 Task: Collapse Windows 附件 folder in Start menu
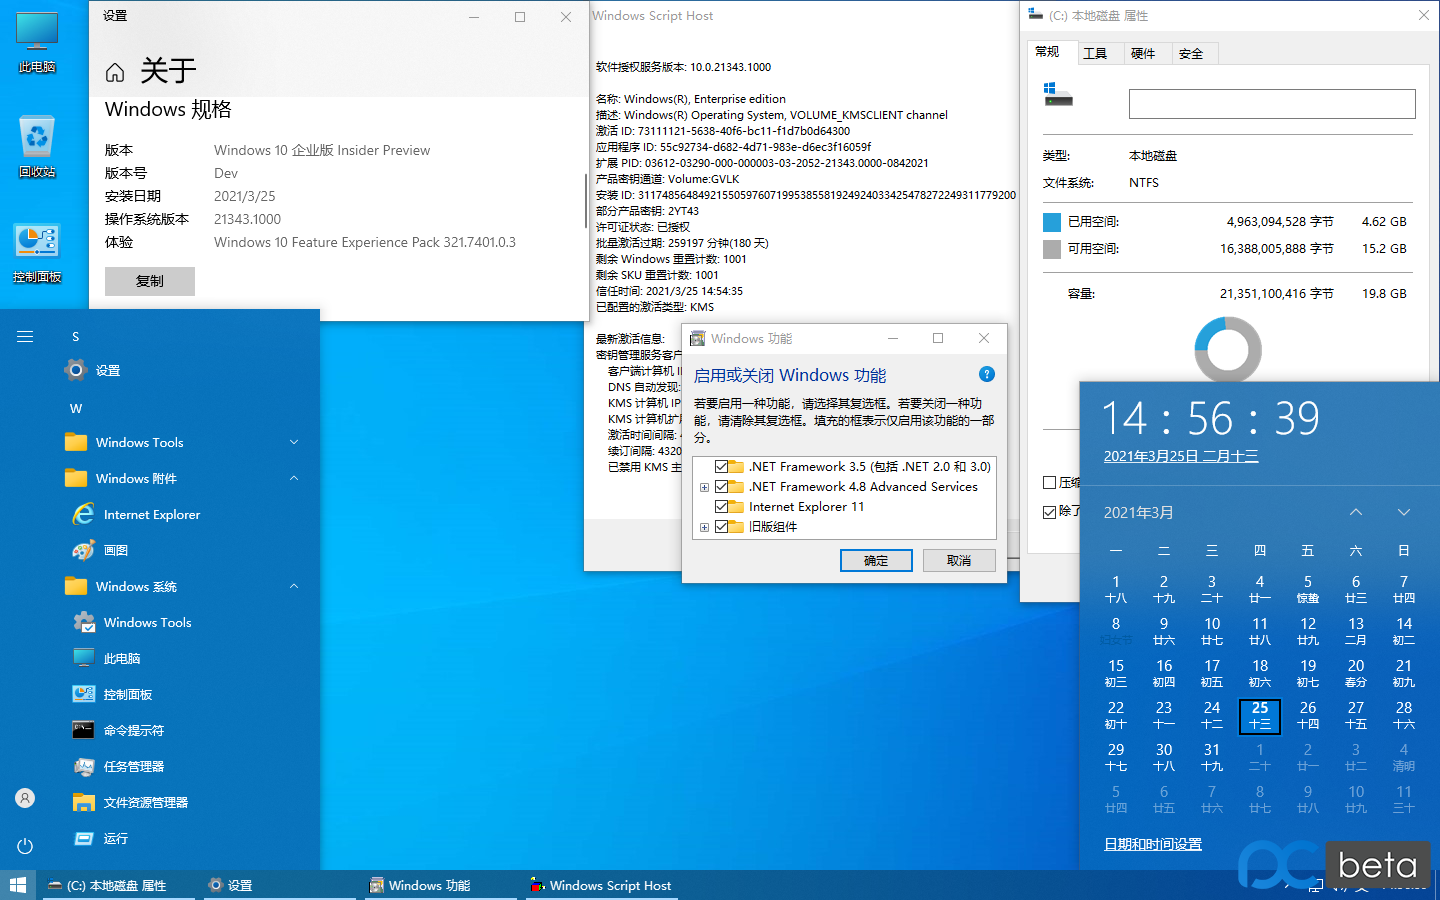(294, 478)
